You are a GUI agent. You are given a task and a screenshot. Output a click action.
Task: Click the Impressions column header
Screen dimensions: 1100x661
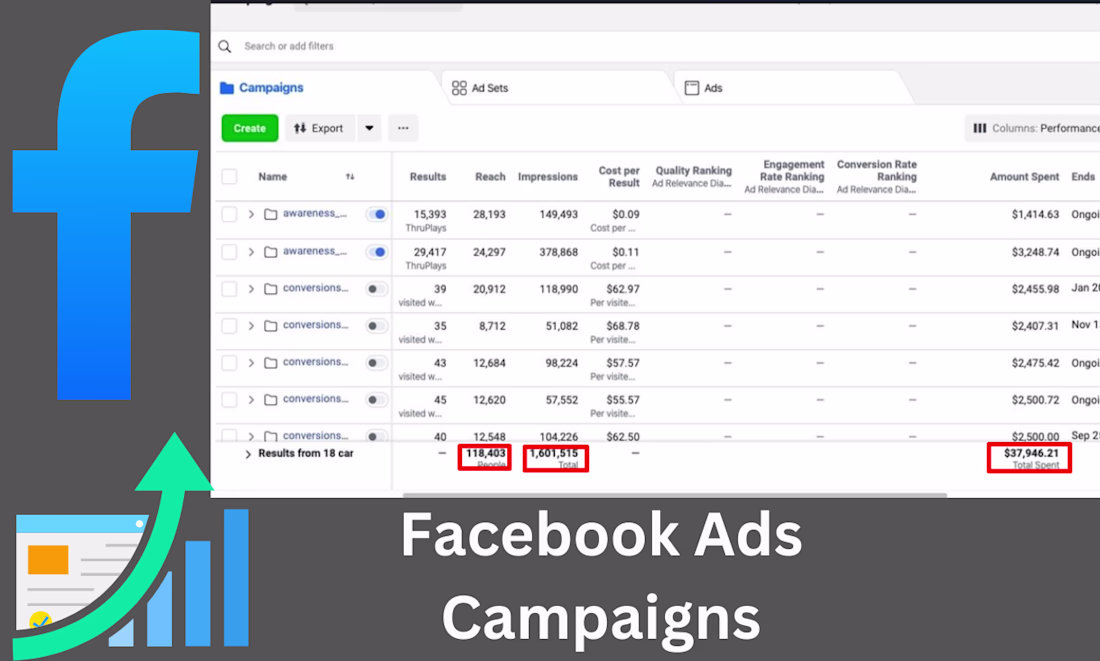[x=548, y=177]
